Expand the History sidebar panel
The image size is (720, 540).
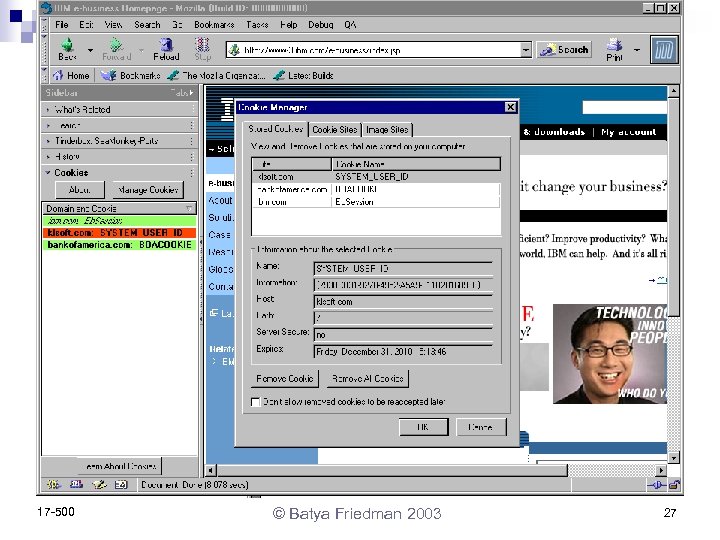[x=118, y=157]
